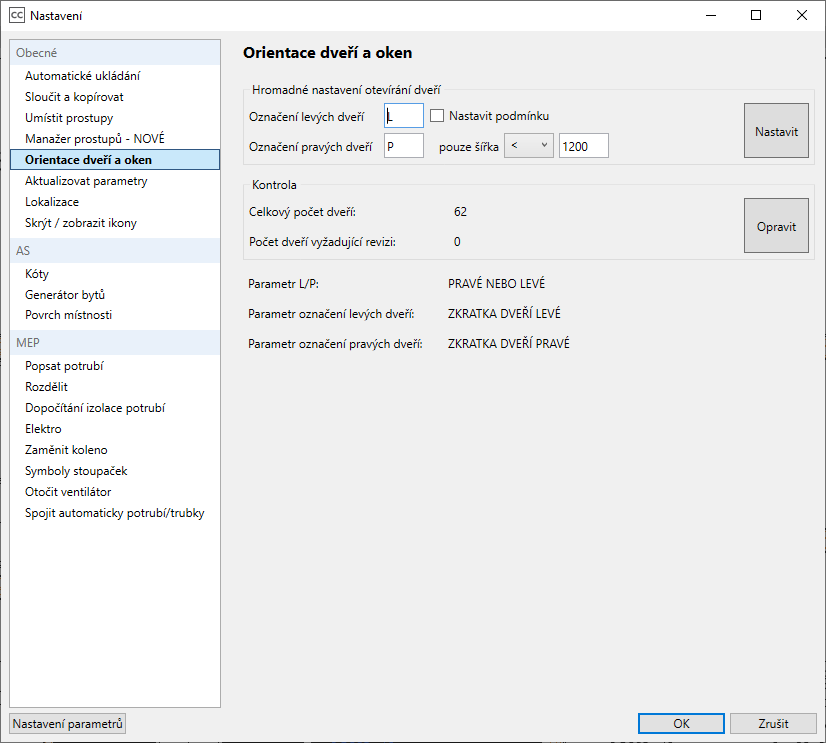Focus the Označení levých dveří field
The width and height of the screenshot is (826, 743).
point(404,115)
